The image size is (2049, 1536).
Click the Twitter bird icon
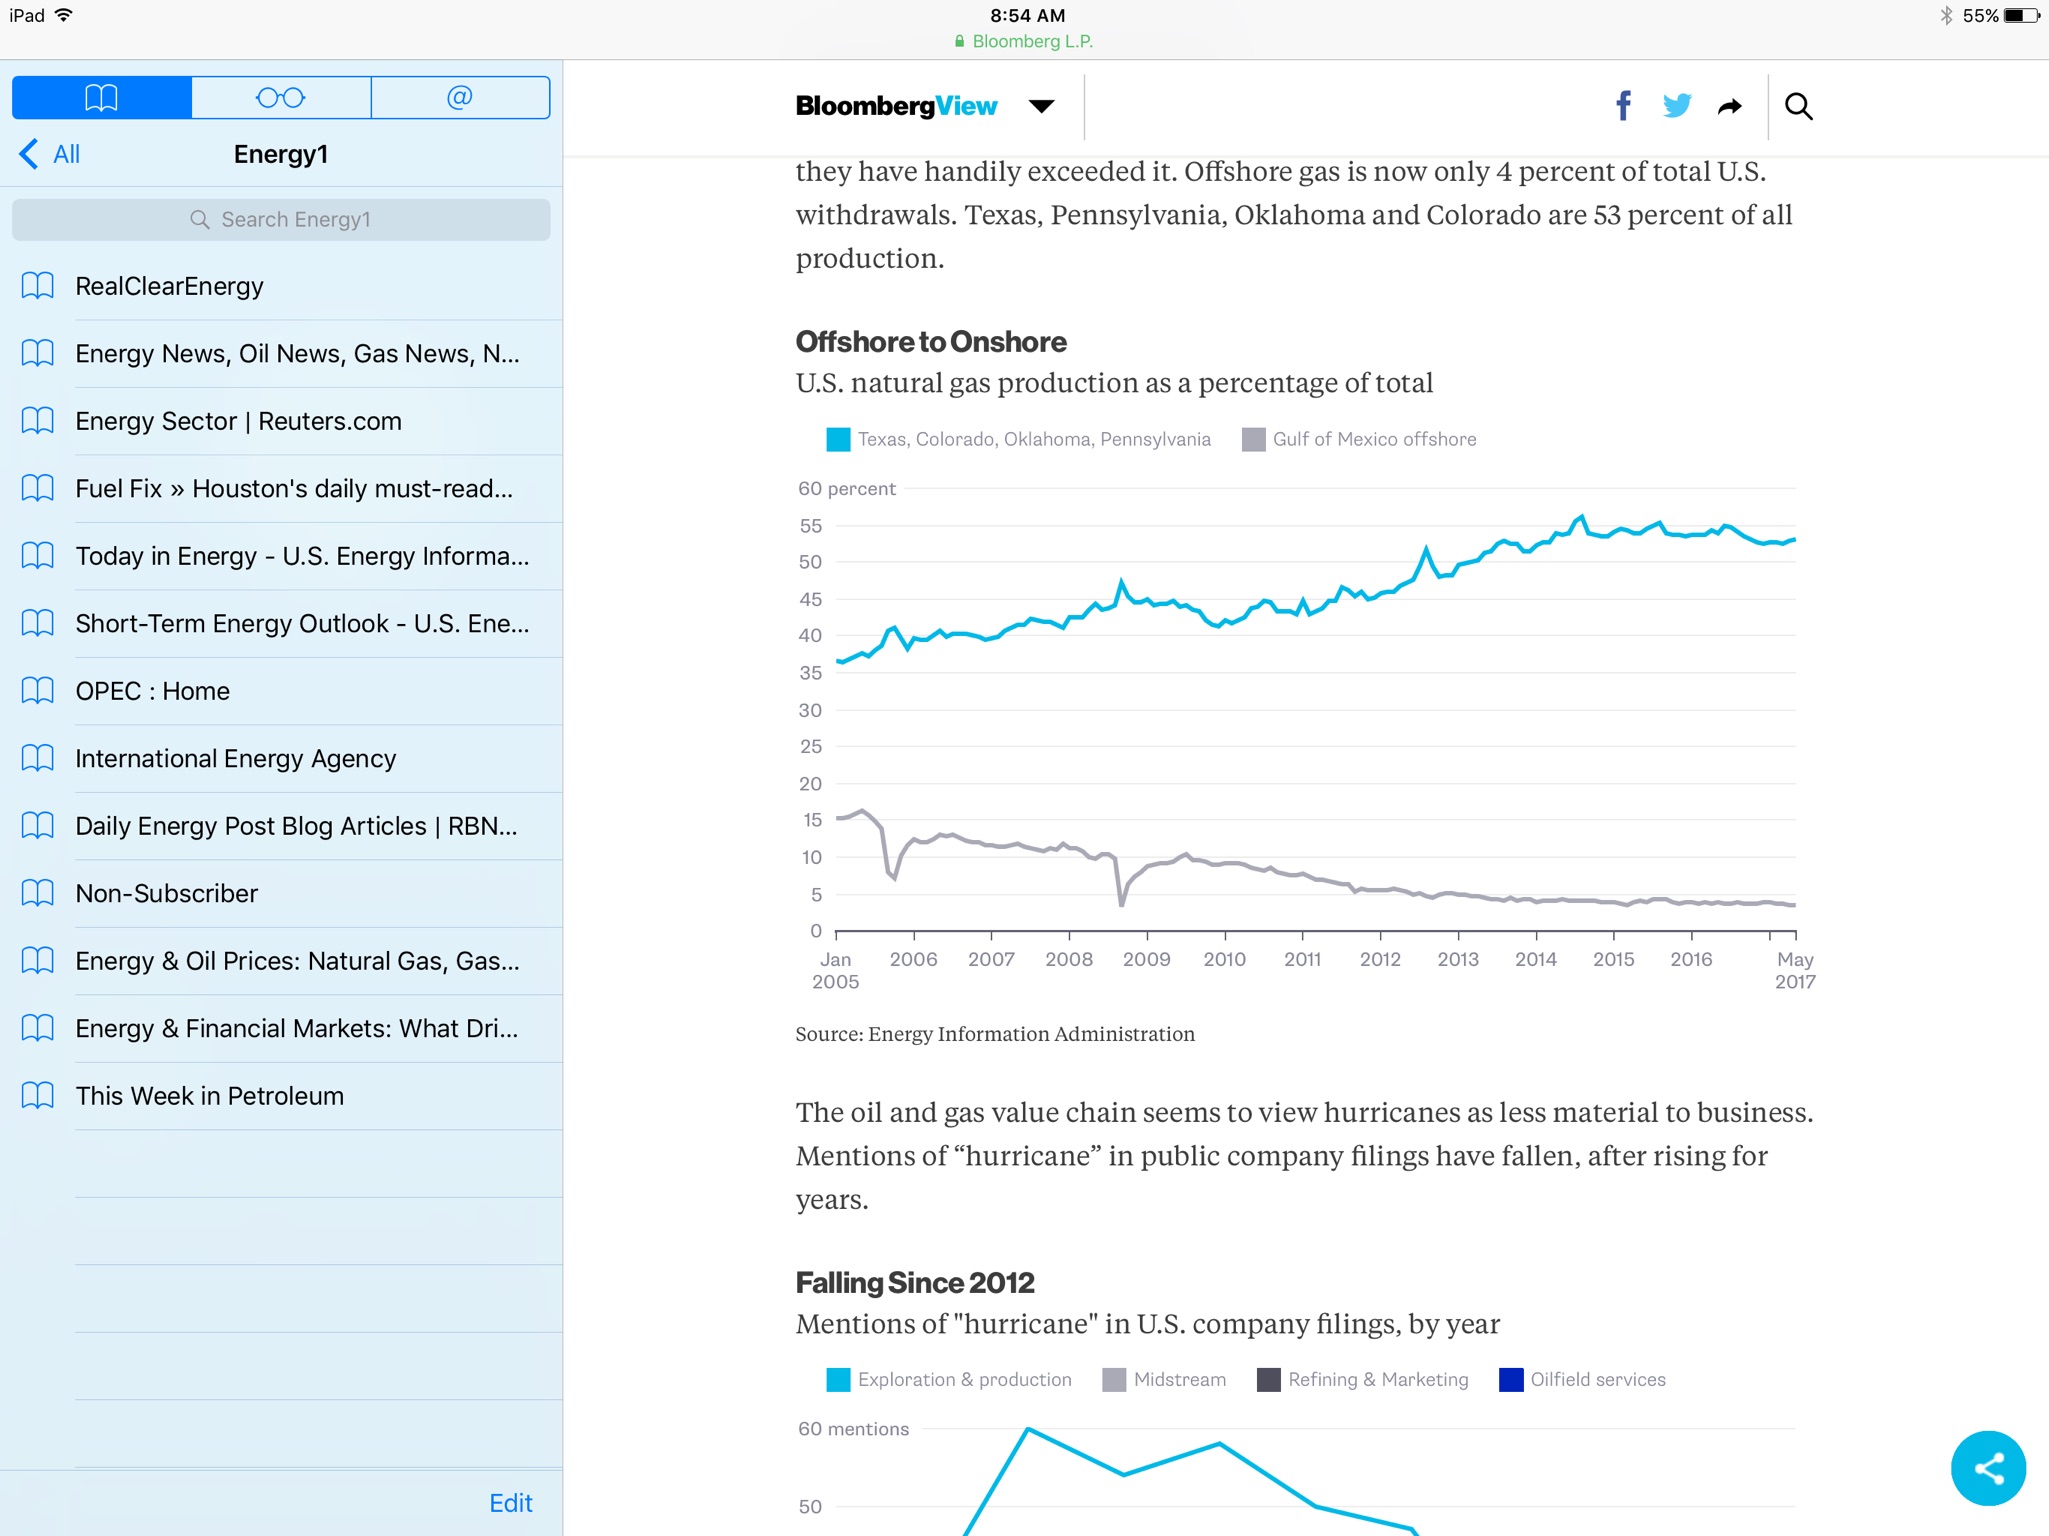(x=1676, y=106)
